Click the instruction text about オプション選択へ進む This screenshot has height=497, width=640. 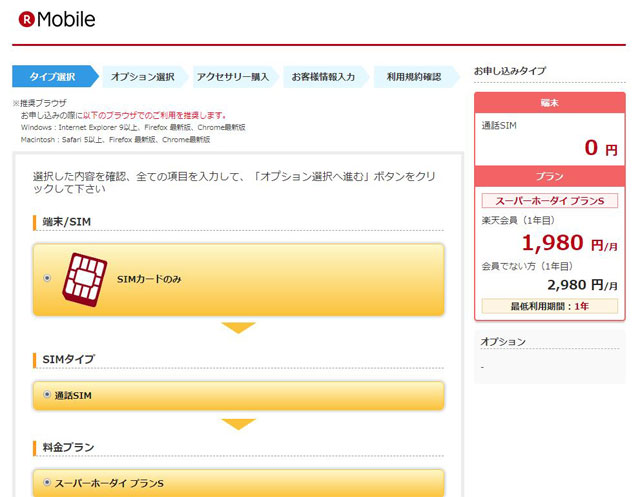coord(234,182)
